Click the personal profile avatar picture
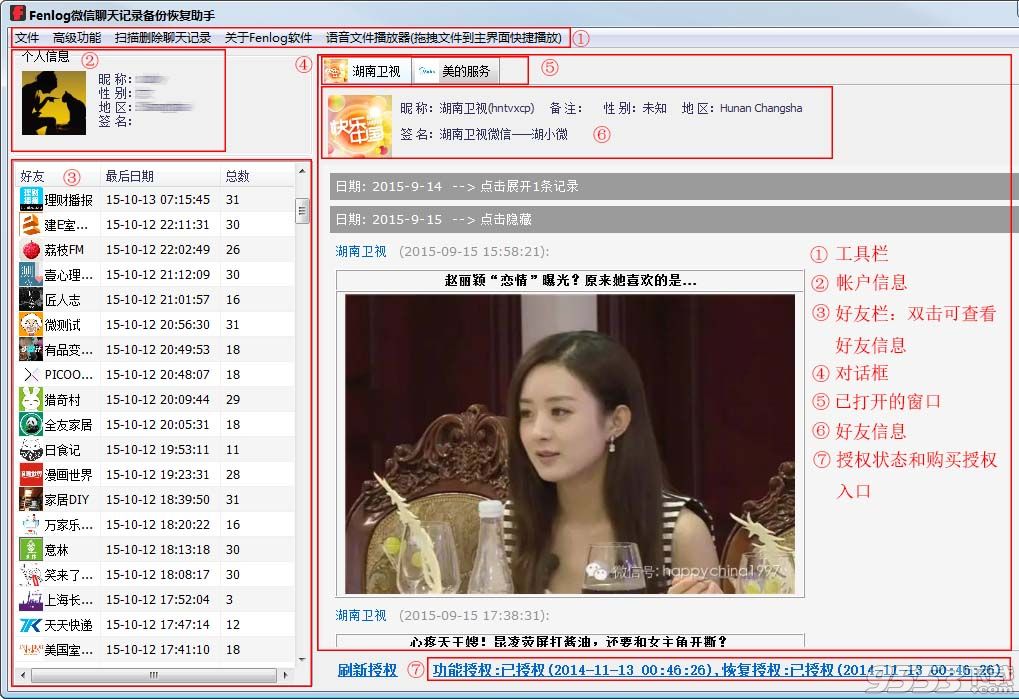Viewport: 1019px width, 699px height. pyautogui.click(x=54, y=103)
